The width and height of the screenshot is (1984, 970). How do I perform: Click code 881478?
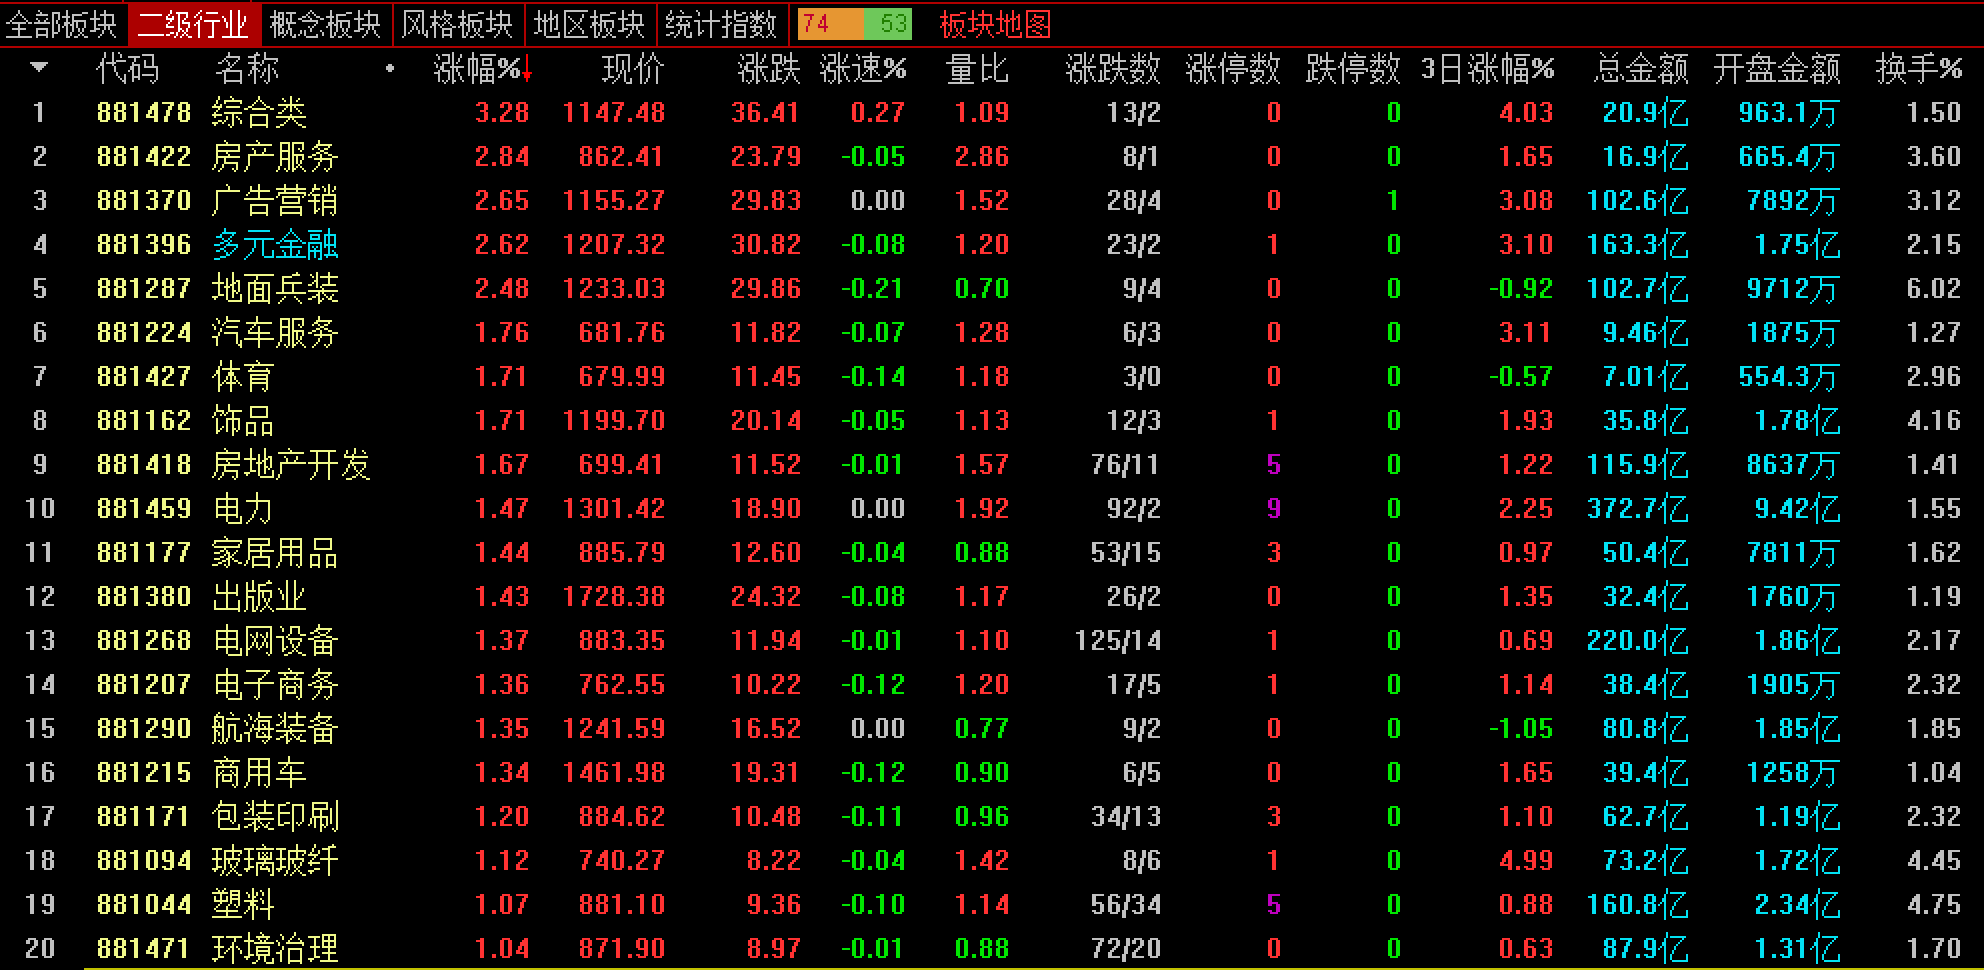coord(144,112)
